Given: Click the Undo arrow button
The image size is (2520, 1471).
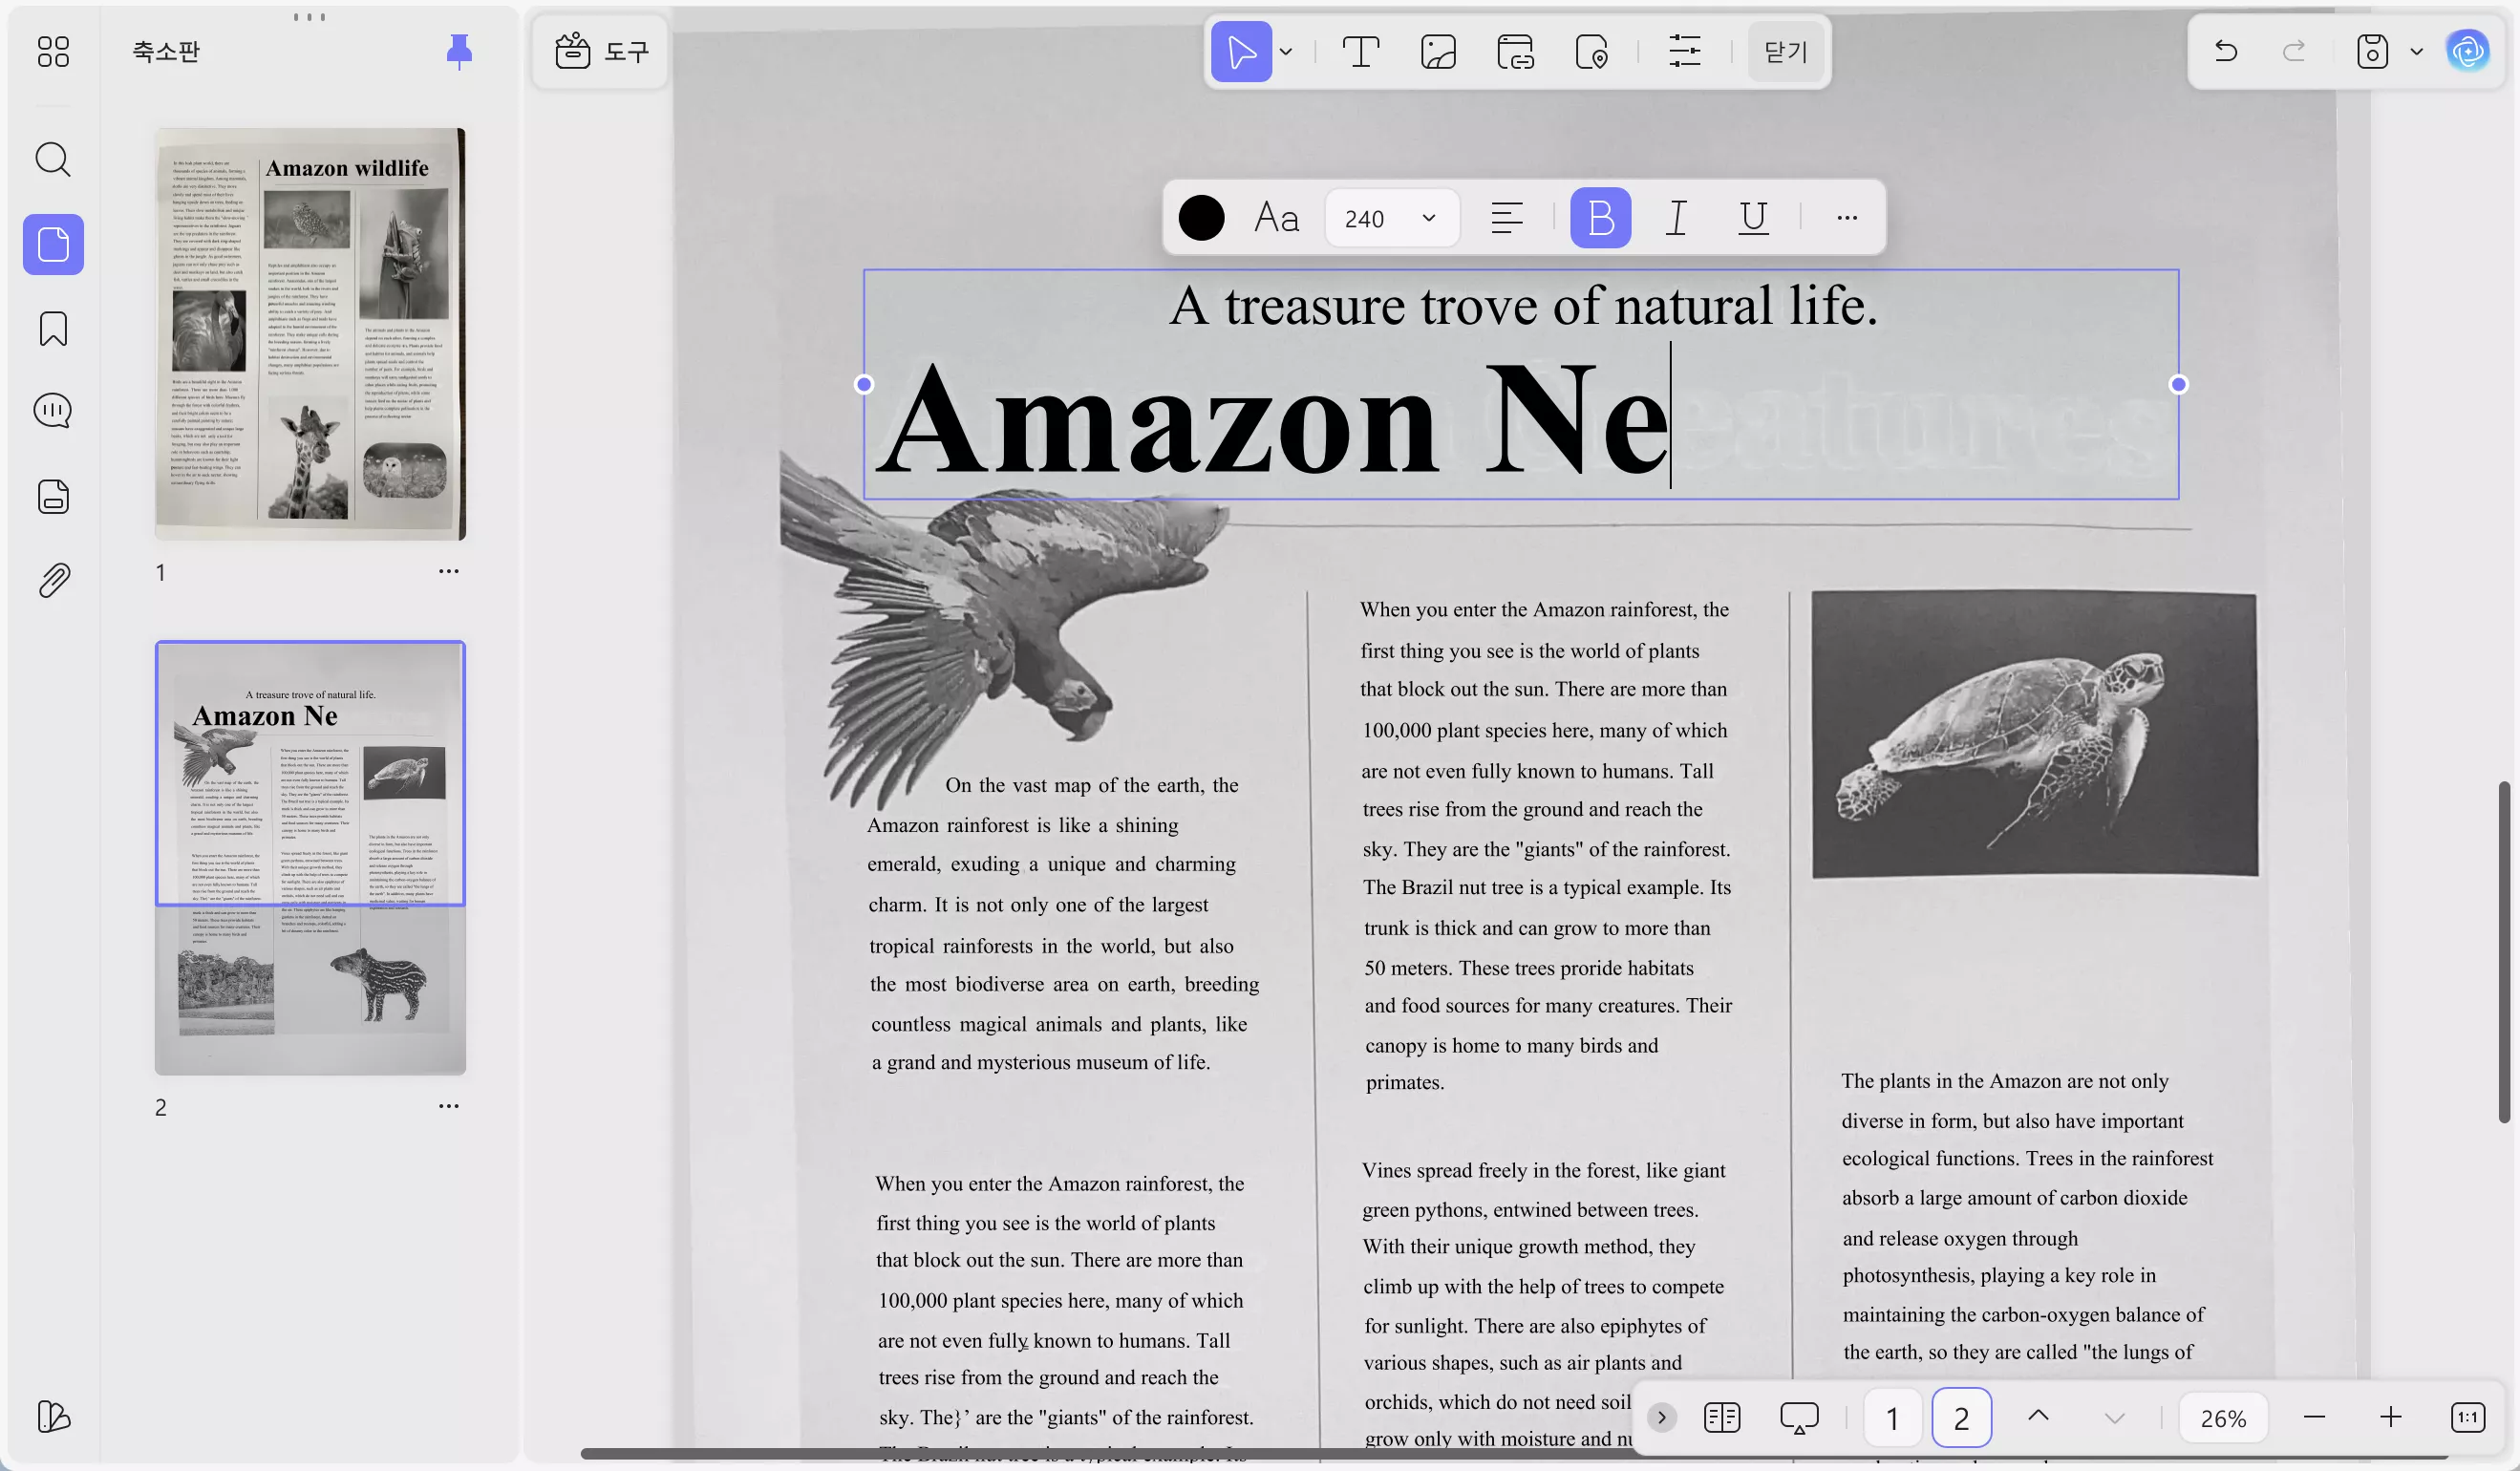Looking at the screenshot, I should (x=2226, y=51).
